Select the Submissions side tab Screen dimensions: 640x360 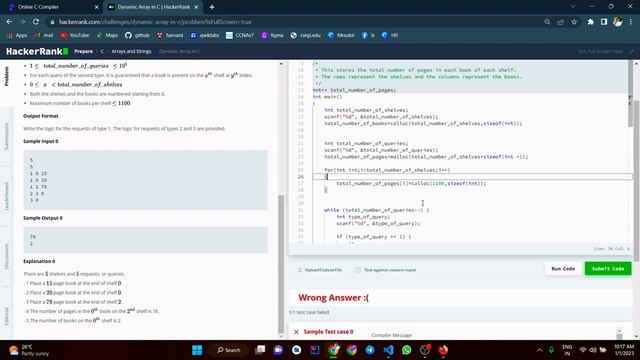[7, 136]
